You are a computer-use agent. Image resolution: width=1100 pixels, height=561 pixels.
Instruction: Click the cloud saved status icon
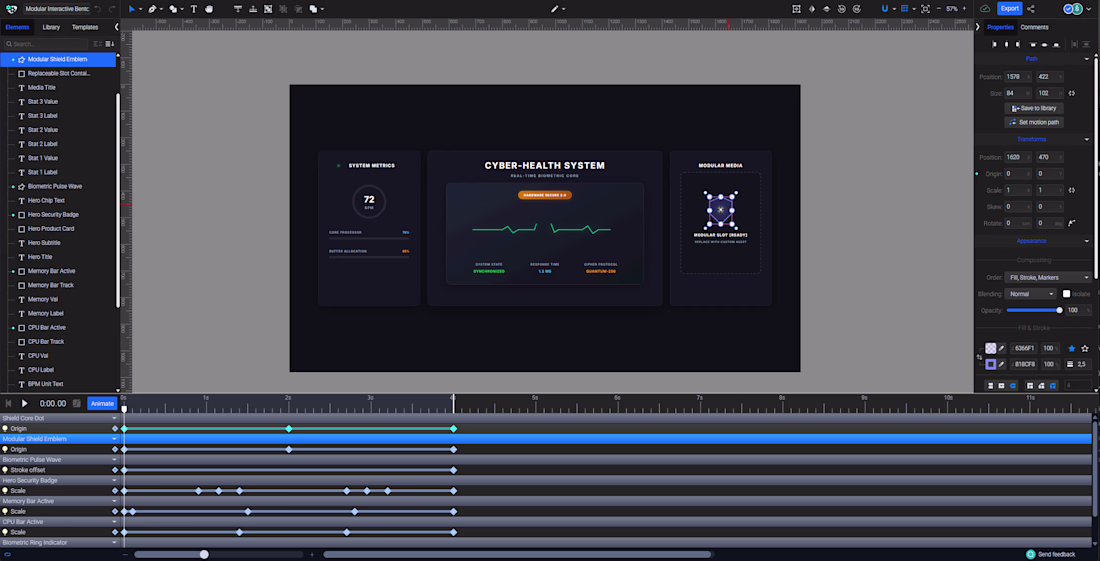coord(985,9)
